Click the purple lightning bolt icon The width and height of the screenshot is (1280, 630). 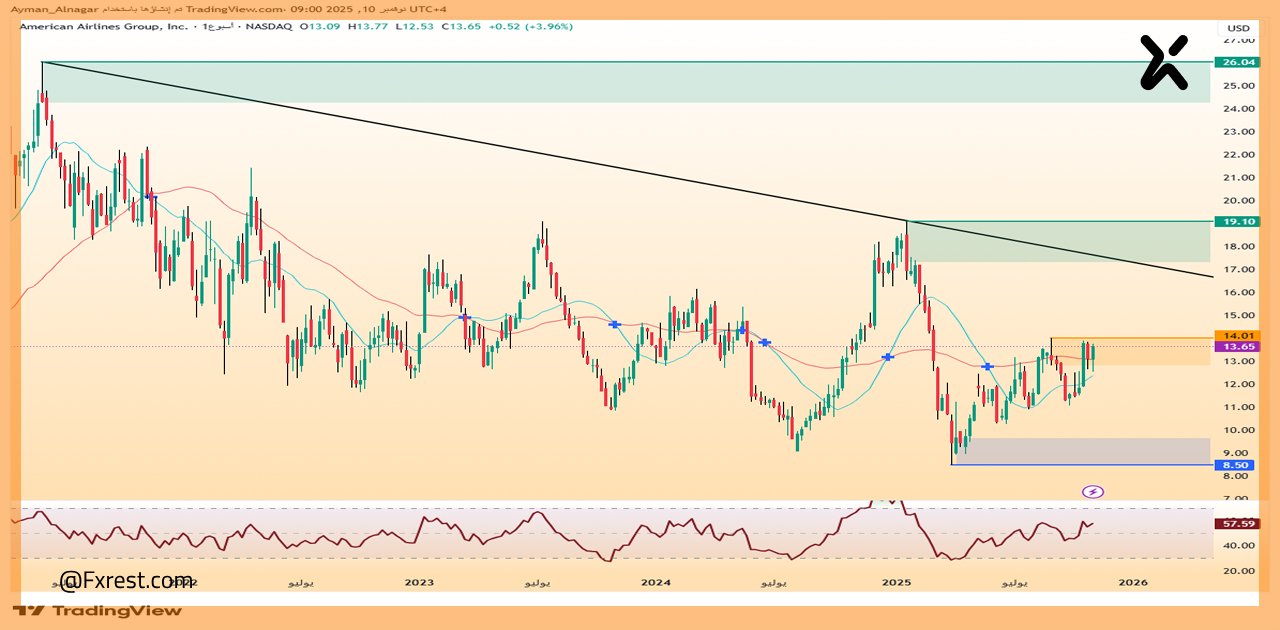click(x=1093, y=491)
